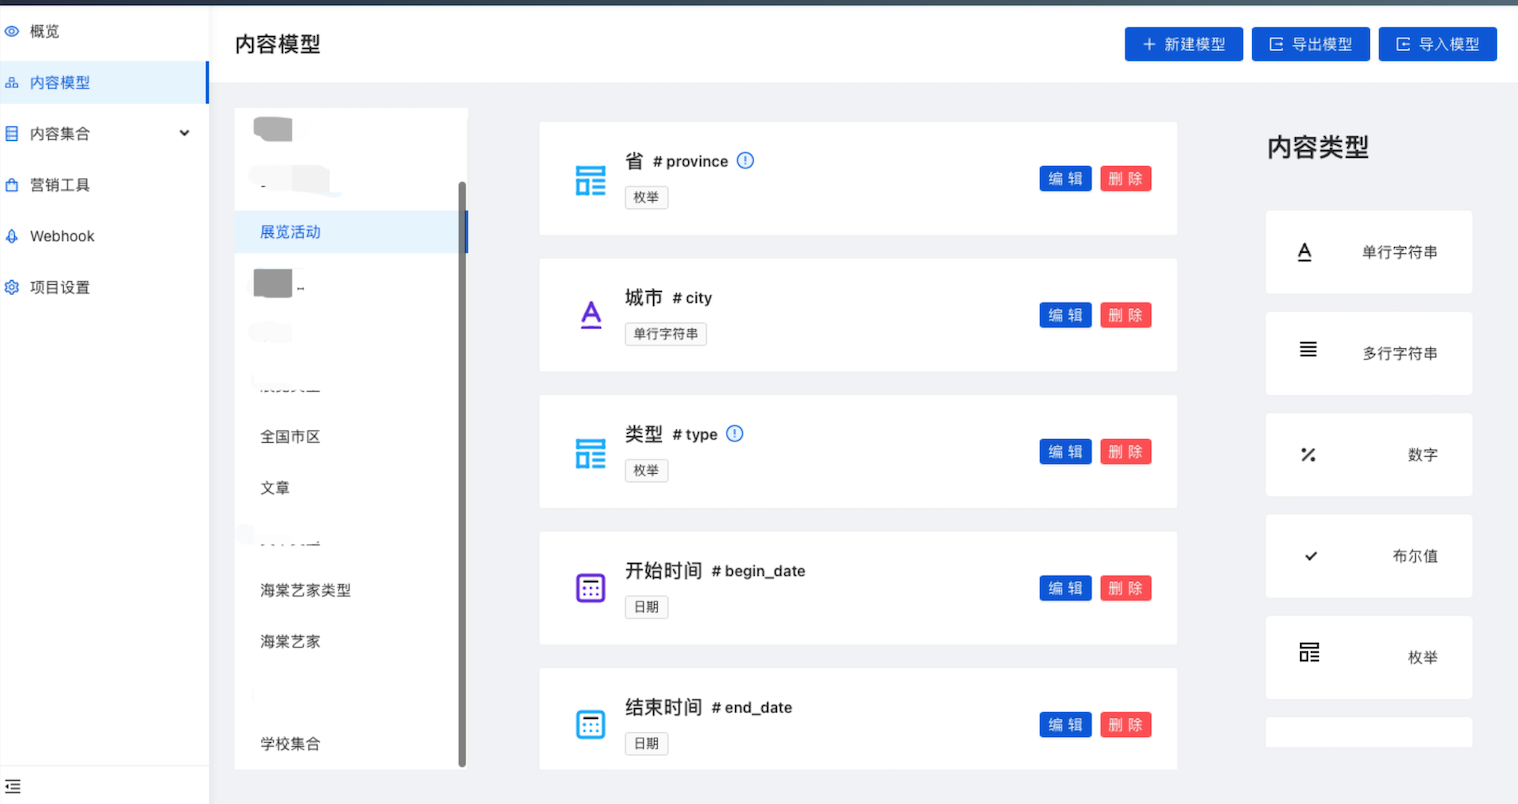Viewport: 1518px width, 804px height.
Task: Click the Webhook rocket icon
Action: coord(12,236)
